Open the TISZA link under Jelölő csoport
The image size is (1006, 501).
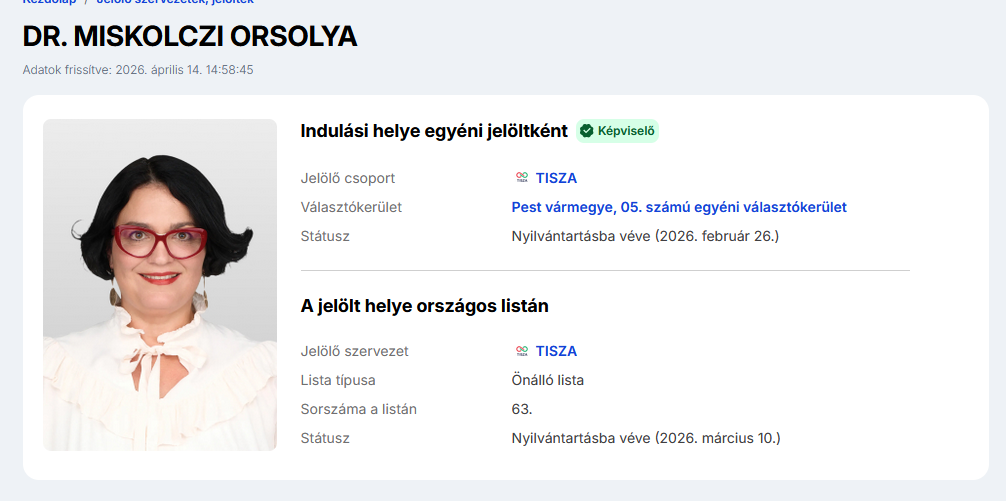tap(556, 178)
